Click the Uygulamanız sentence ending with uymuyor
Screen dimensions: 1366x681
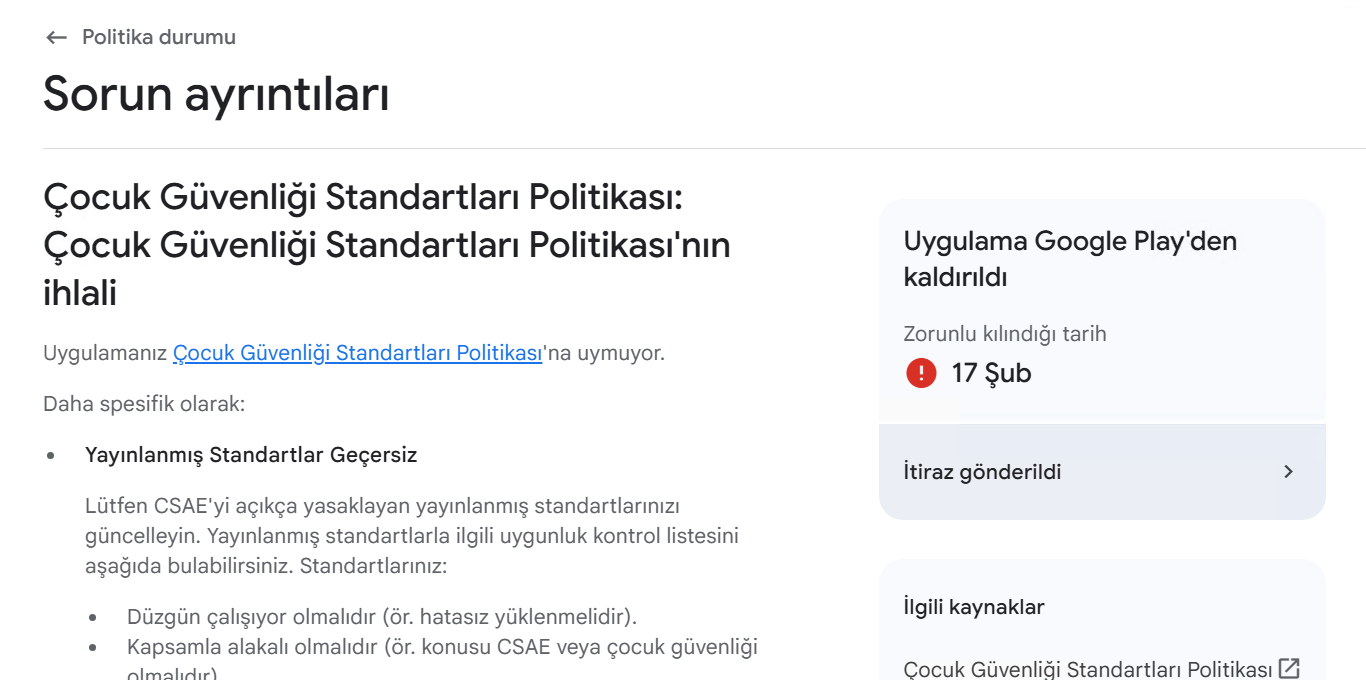tap(354, 353)
